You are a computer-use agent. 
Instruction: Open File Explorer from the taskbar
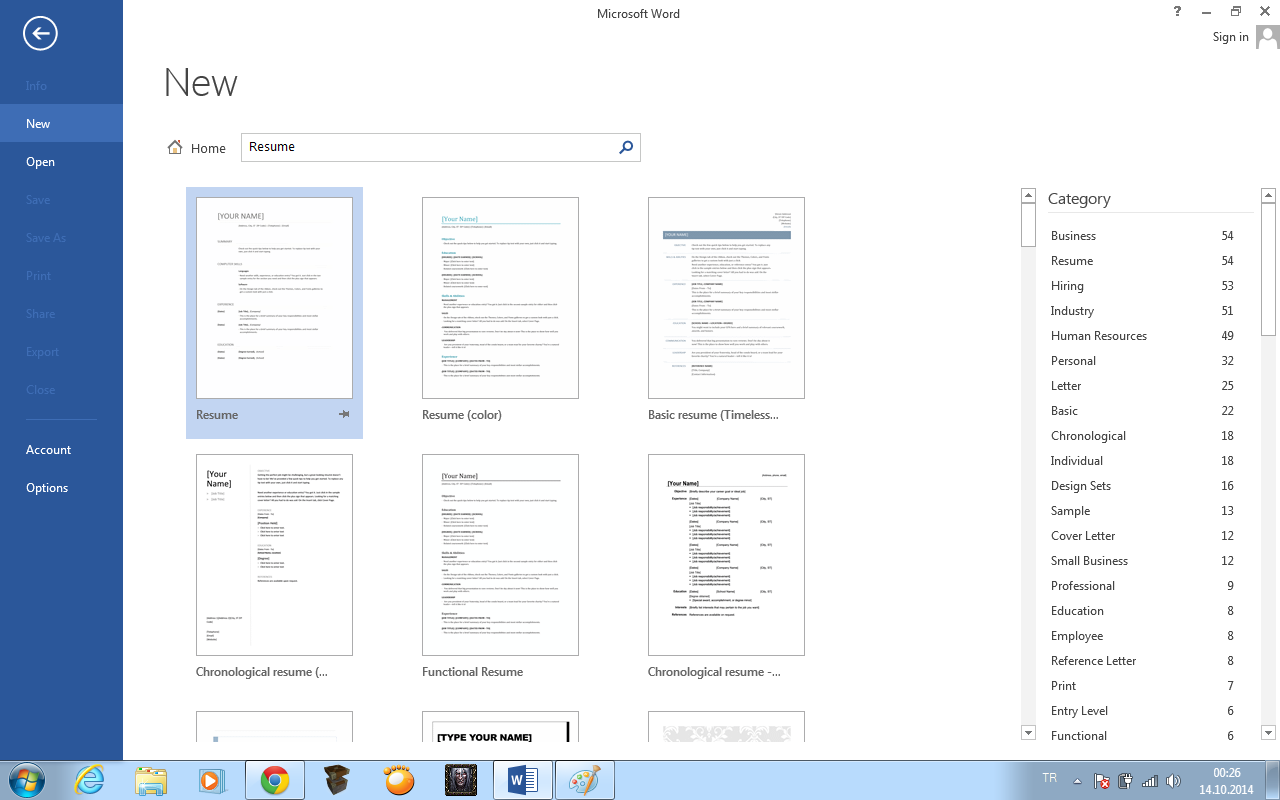151,779
